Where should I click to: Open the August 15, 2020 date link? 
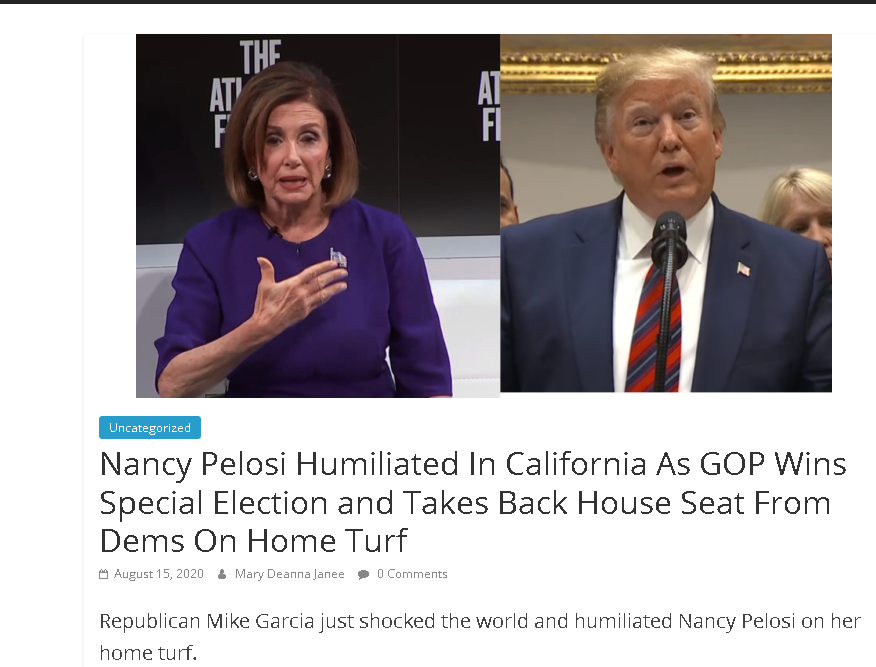point(159,574)
